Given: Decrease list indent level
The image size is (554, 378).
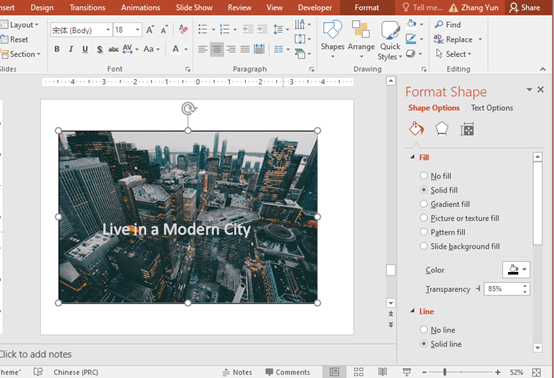Looking at the screenshot, I should pos(248,29).
